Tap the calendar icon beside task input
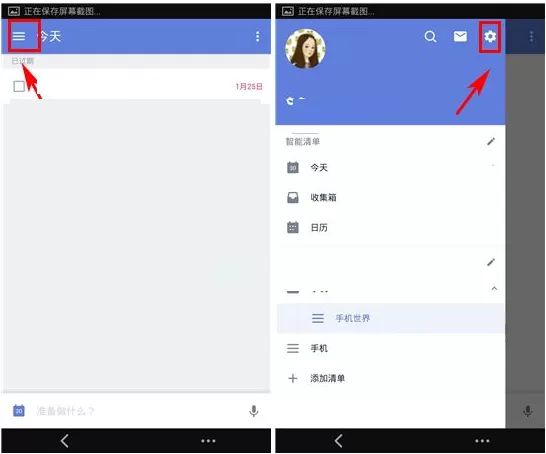546x454 pixels. [x=19, y=411]
